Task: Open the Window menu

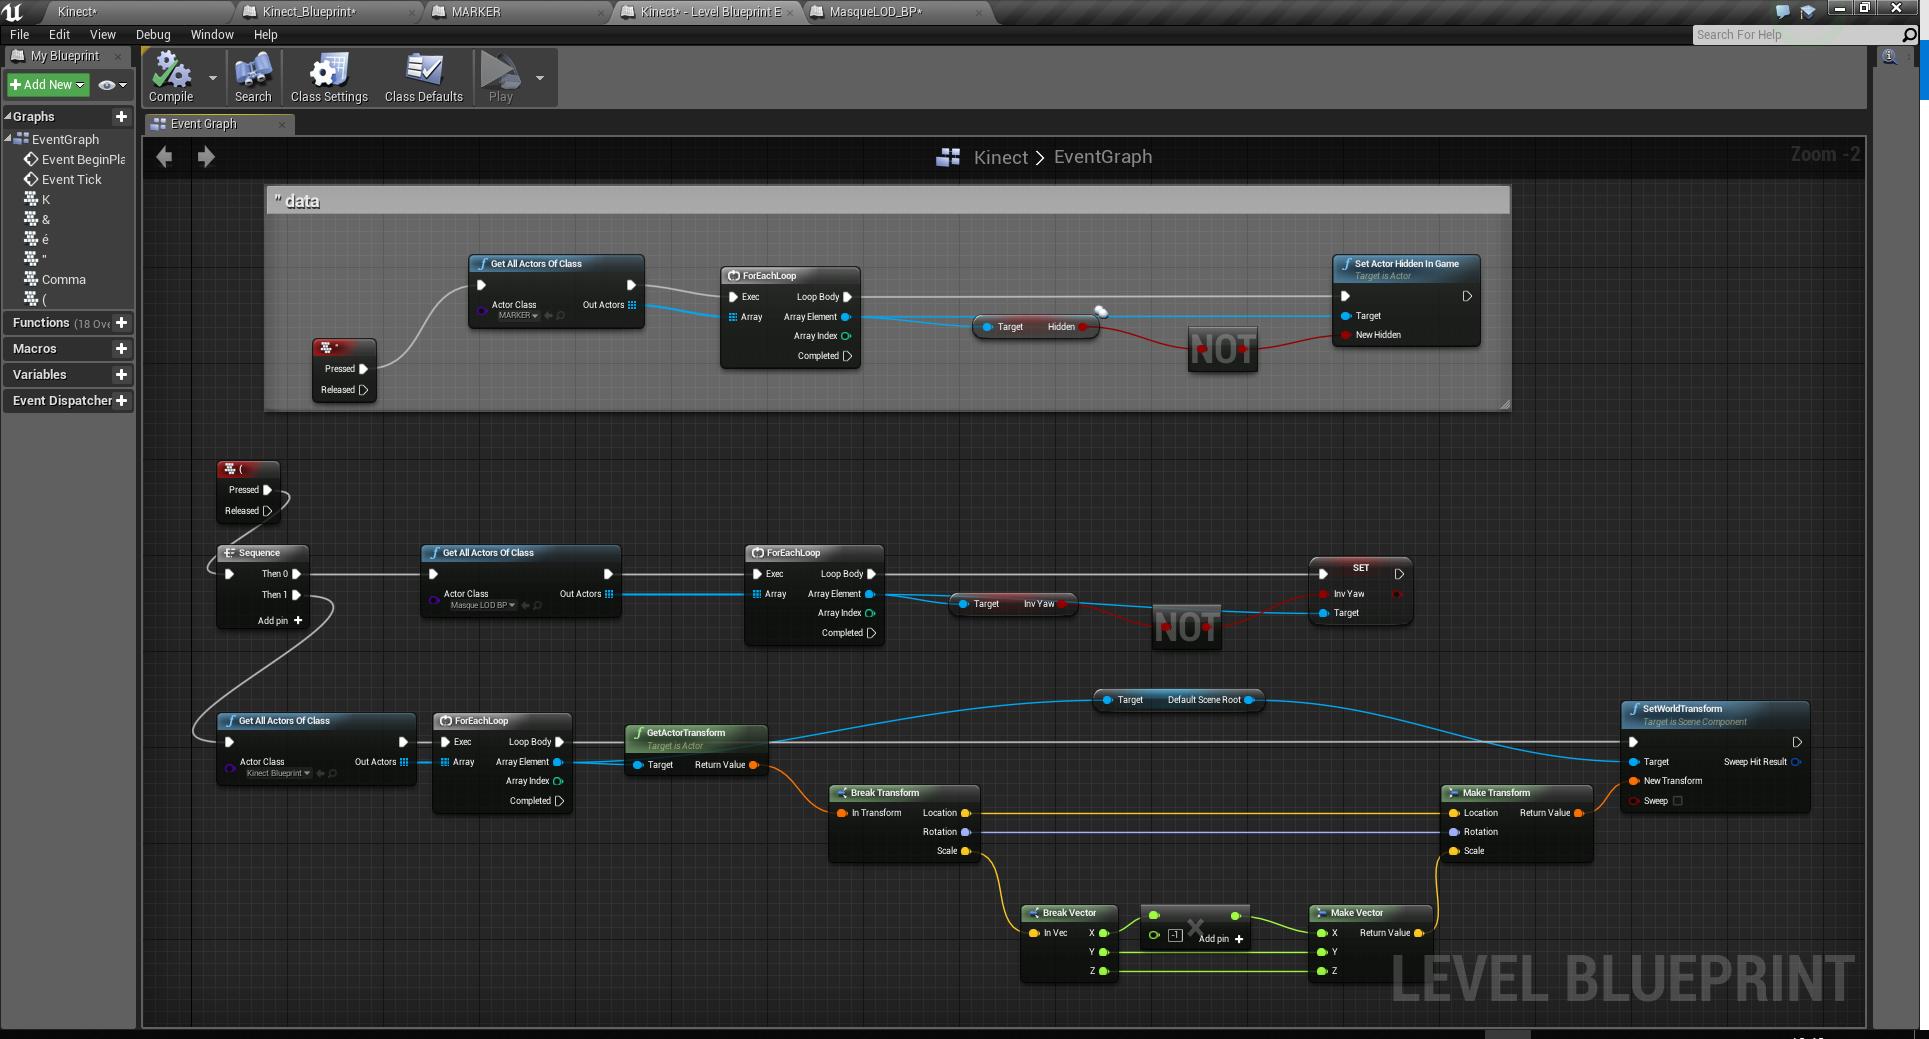Action: [212, 35]
